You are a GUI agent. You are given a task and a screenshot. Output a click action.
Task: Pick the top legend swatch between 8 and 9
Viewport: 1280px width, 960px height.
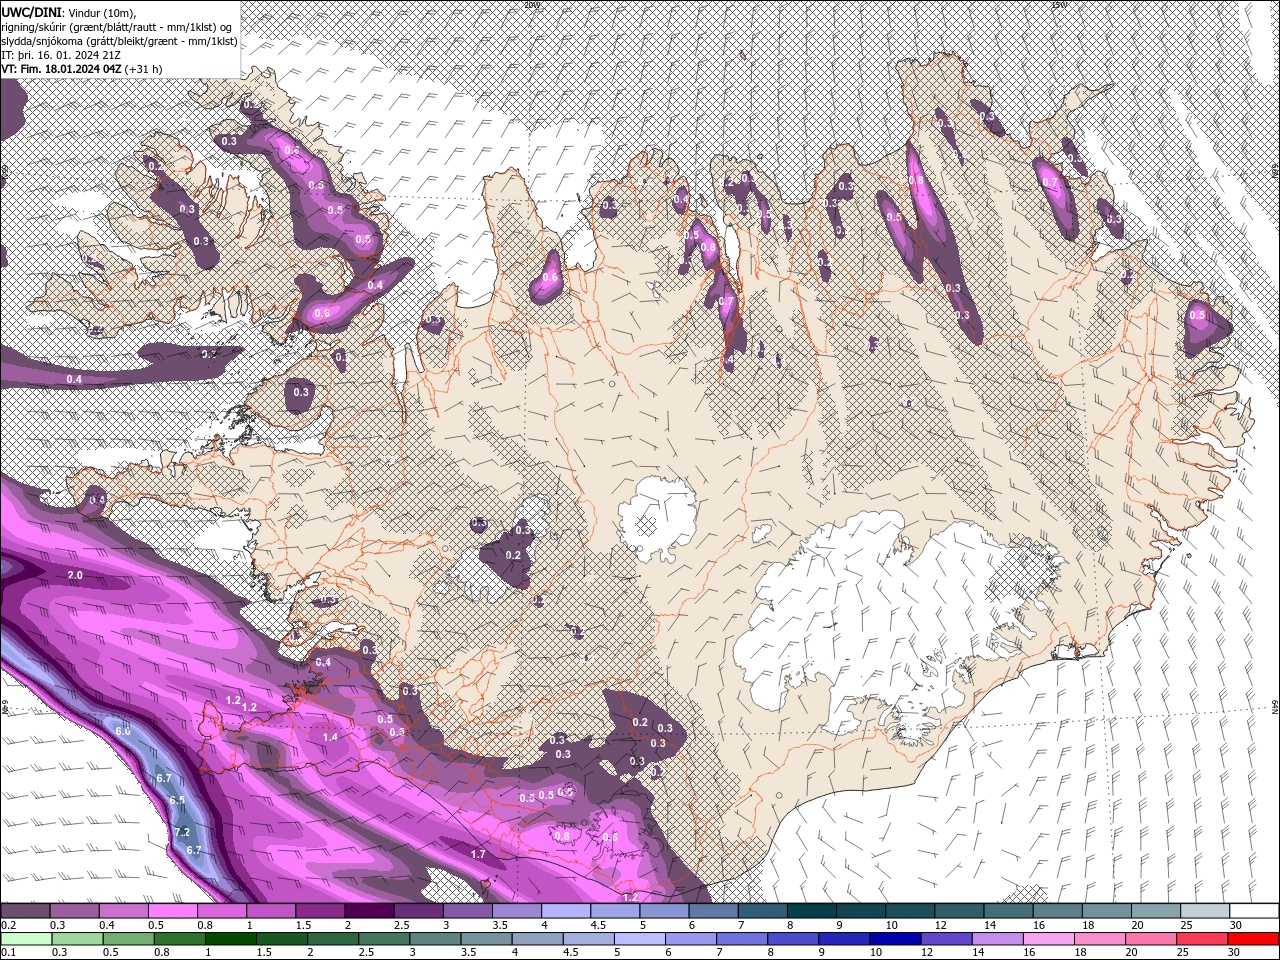(x=812, y=911)
